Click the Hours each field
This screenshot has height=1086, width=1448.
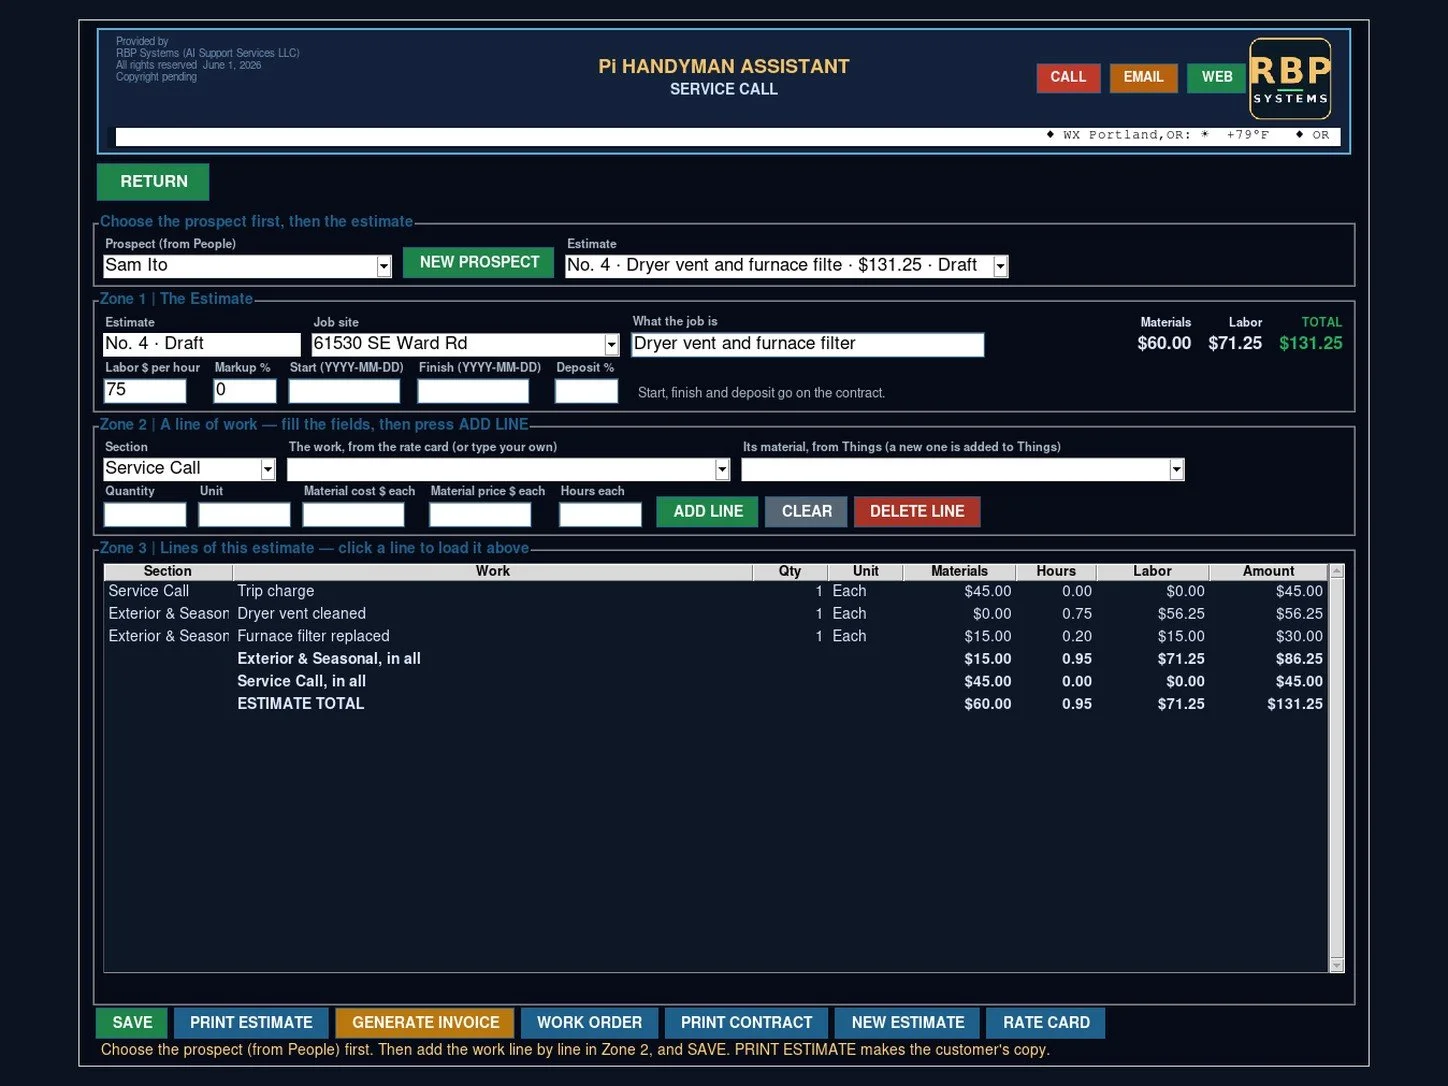pos(600,514)
